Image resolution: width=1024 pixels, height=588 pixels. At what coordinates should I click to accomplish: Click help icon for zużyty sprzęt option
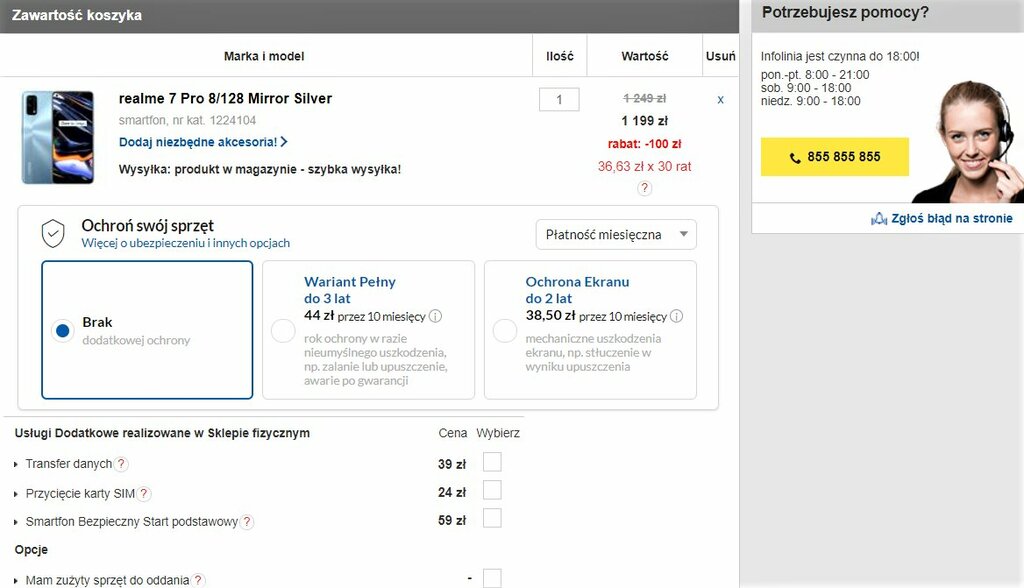pos(198,580)
